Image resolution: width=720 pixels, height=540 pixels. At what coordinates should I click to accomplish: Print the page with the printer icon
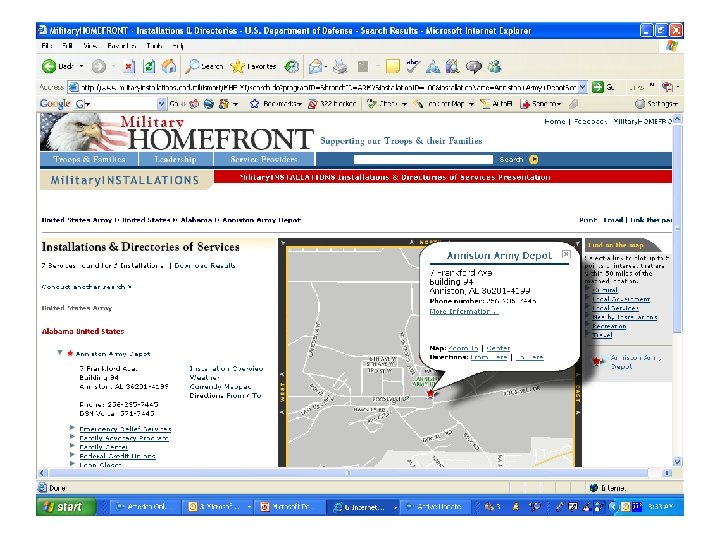340,67
